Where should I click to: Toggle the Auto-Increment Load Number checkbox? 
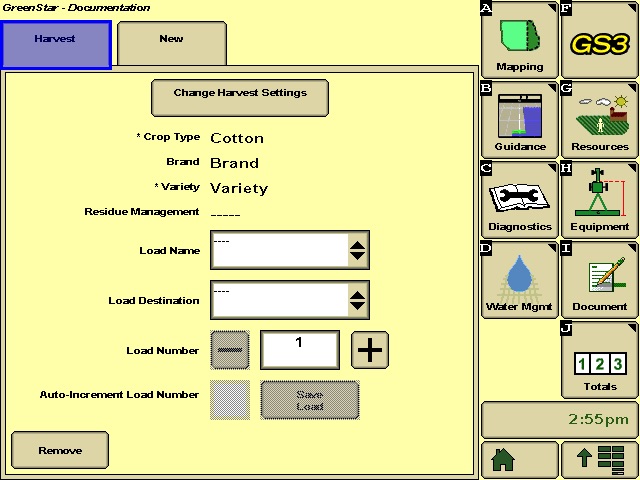point(230,399)
